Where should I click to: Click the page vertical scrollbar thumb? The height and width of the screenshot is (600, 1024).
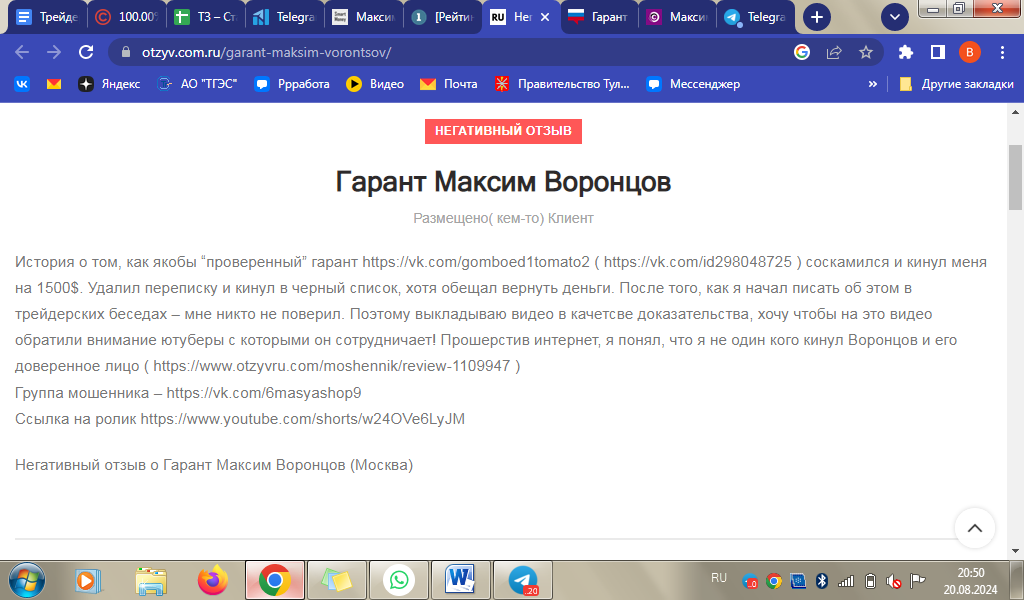click(x=1015, y=175)
